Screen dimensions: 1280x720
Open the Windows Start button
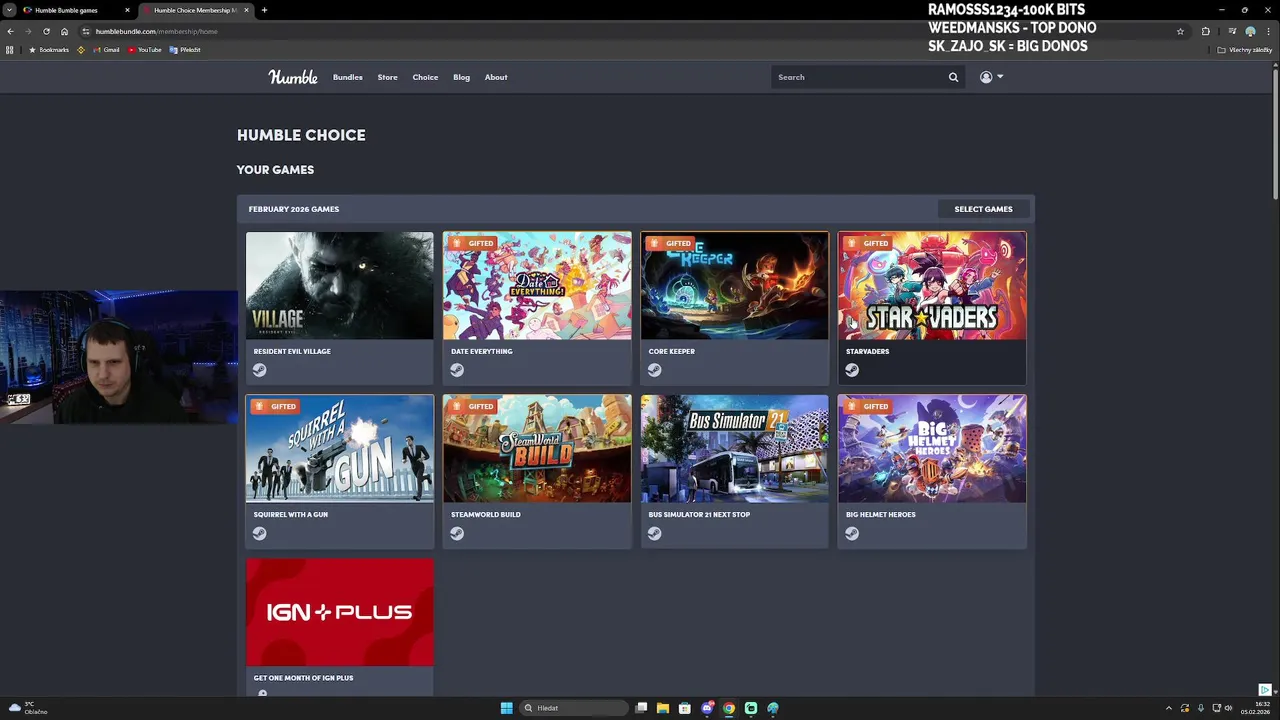pos(506,708)
